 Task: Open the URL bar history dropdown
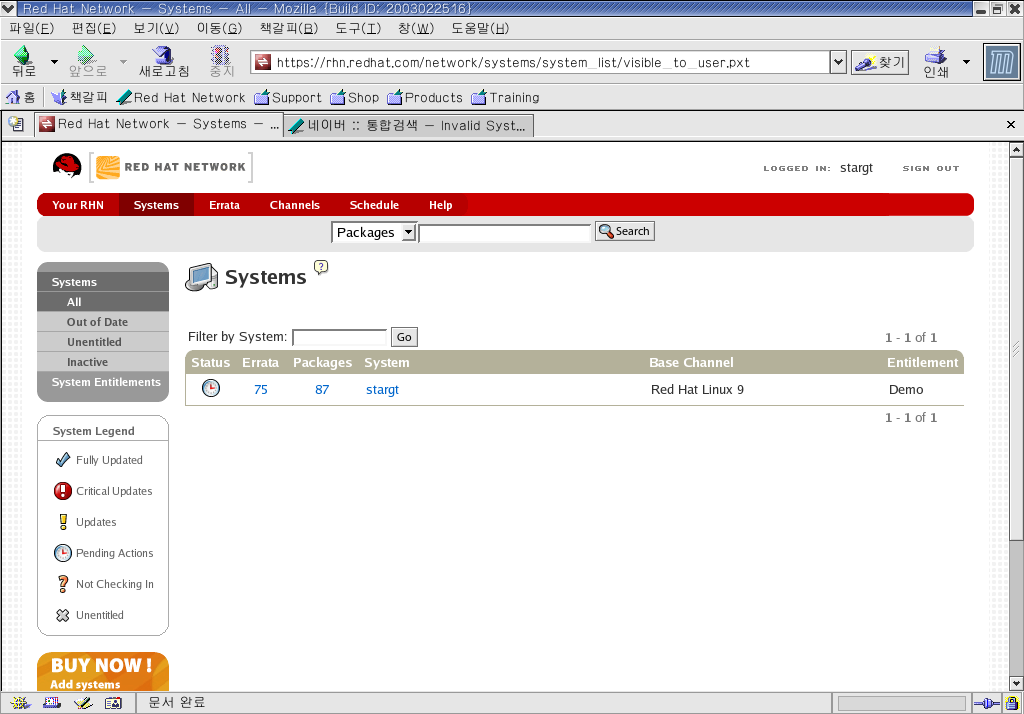pyautogui.click(x=839, y=62)
